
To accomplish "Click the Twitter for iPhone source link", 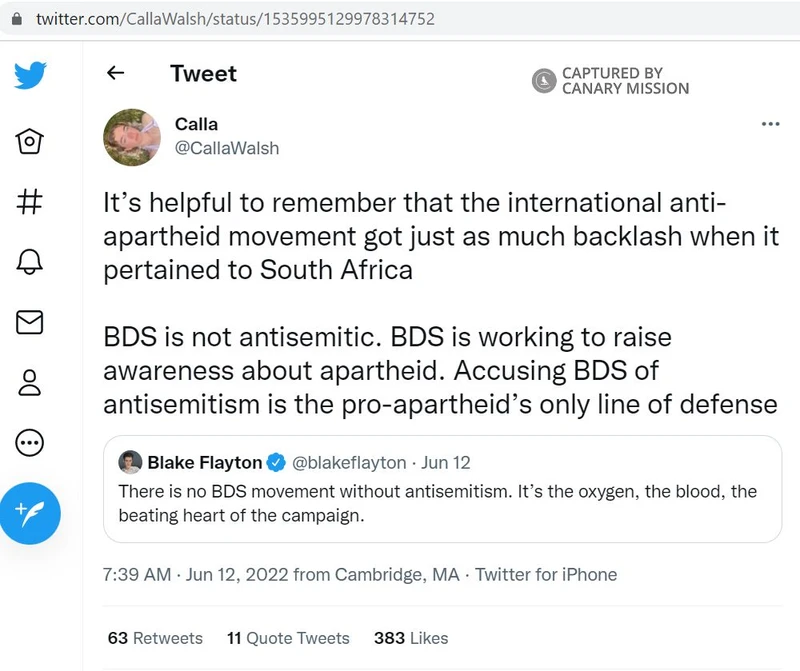I will coord(546,575).
